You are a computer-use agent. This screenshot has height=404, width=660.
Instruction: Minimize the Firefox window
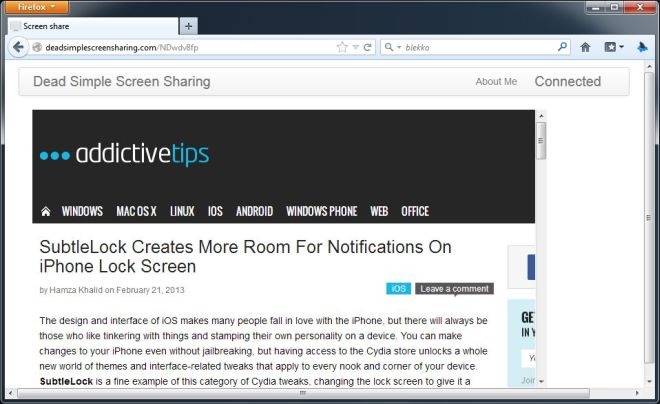[595, 7]
